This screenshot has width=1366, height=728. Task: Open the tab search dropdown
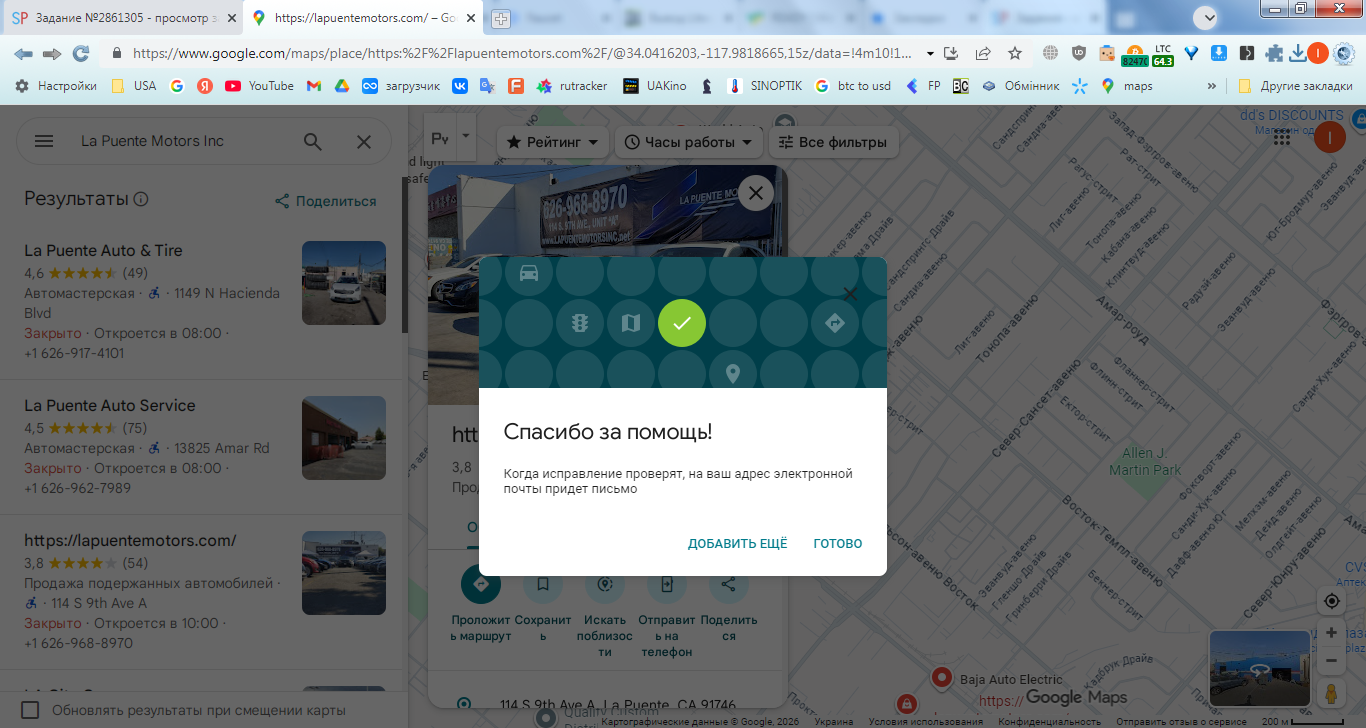[x=1207, y=17]
